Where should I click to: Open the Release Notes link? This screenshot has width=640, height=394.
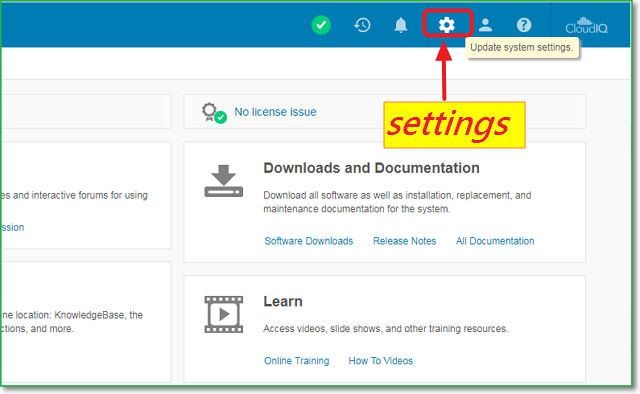coord(404,241)
